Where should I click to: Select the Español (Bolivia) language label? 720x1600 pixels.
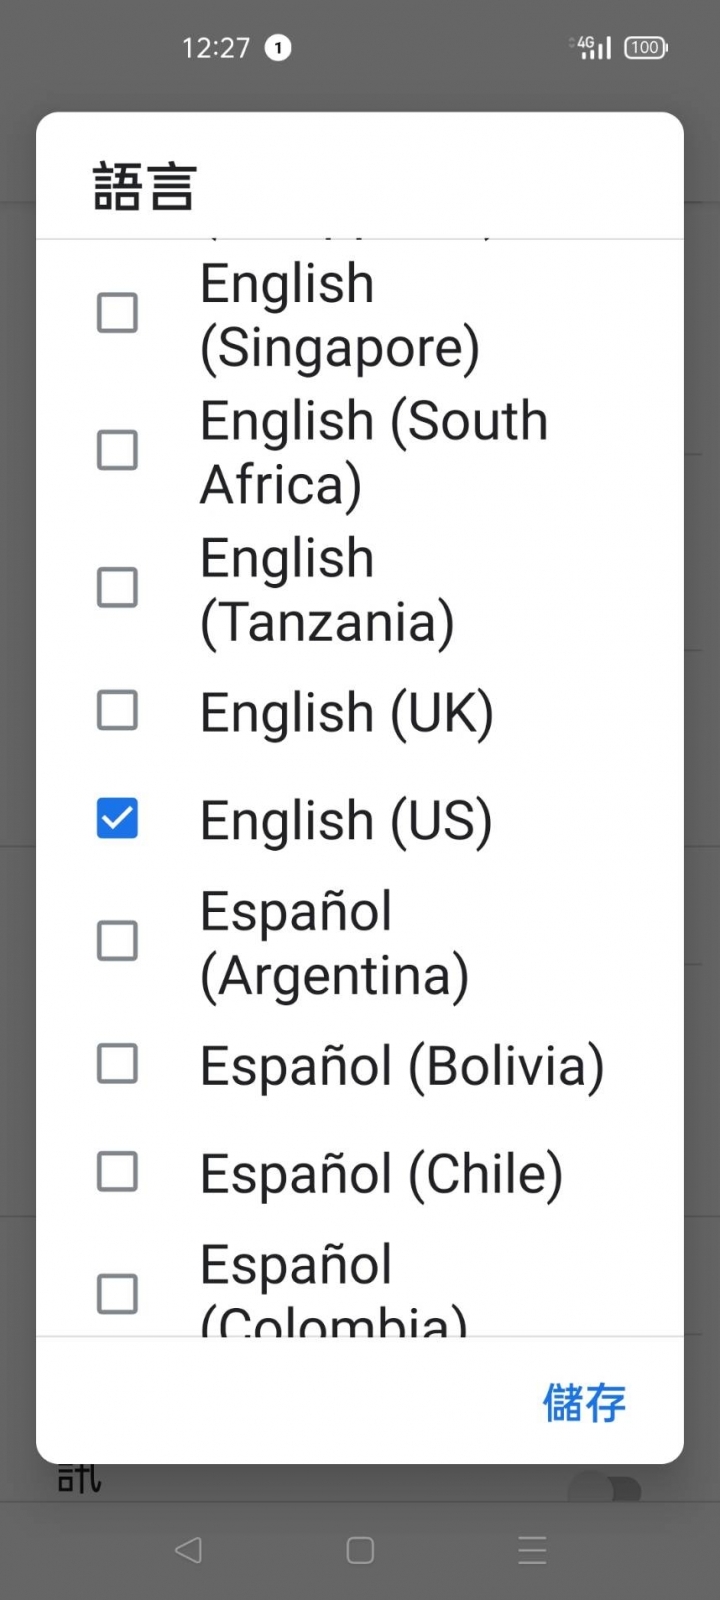pos(402,1066)
